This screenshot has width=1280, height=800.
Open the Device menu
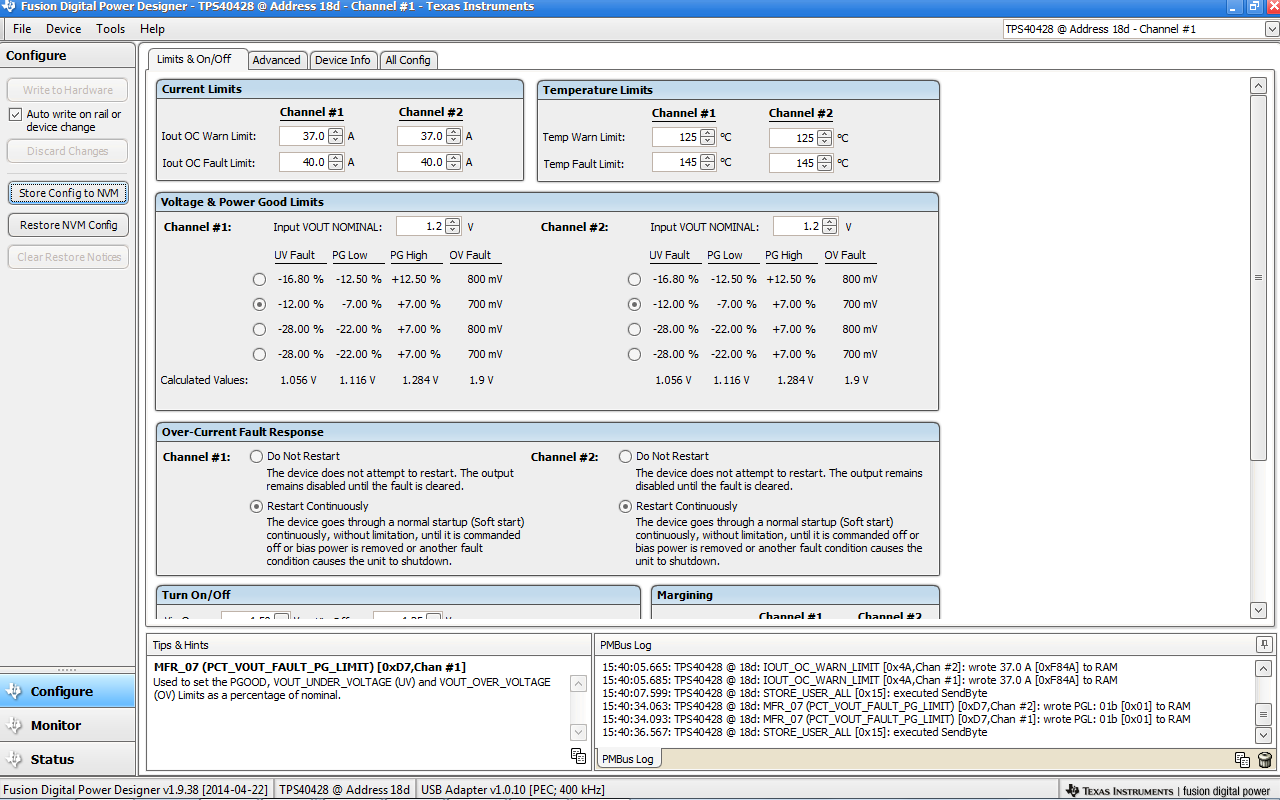[x=63, y=29]
